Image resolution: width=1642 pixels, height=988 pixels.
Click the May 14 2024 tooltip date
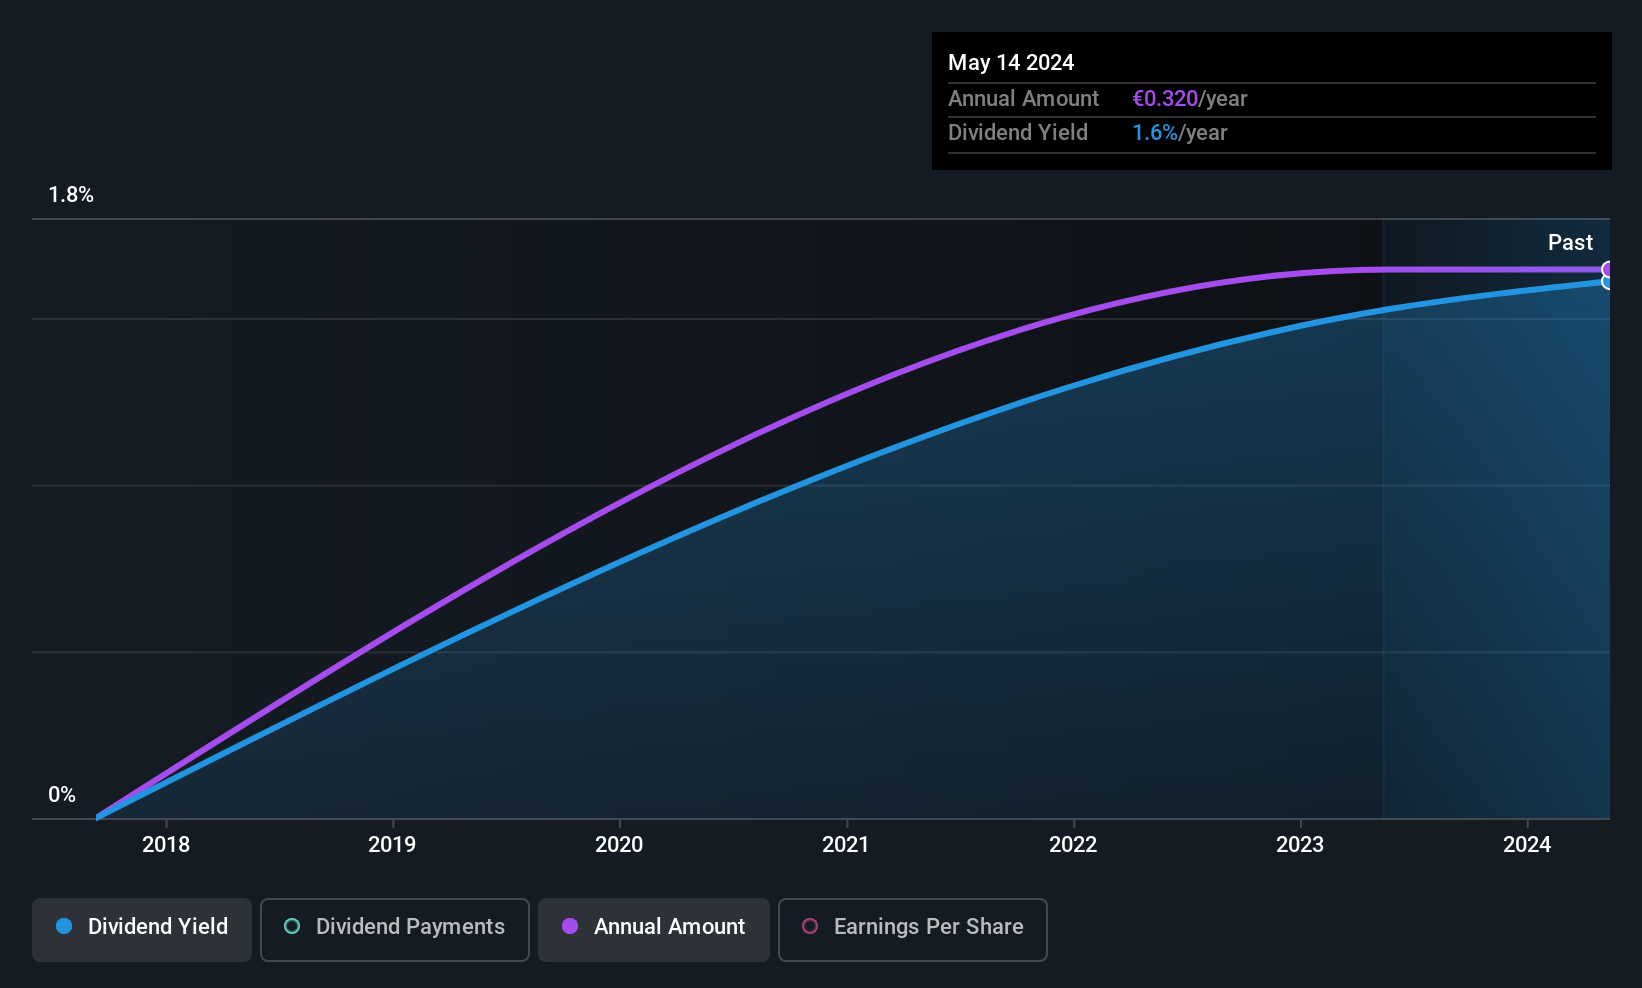tap(1011, 62)
